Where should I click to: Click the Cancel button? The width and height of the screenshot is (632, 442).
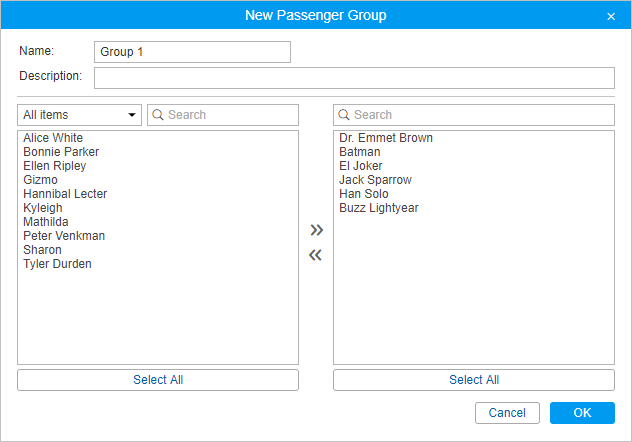pos(507,413)
